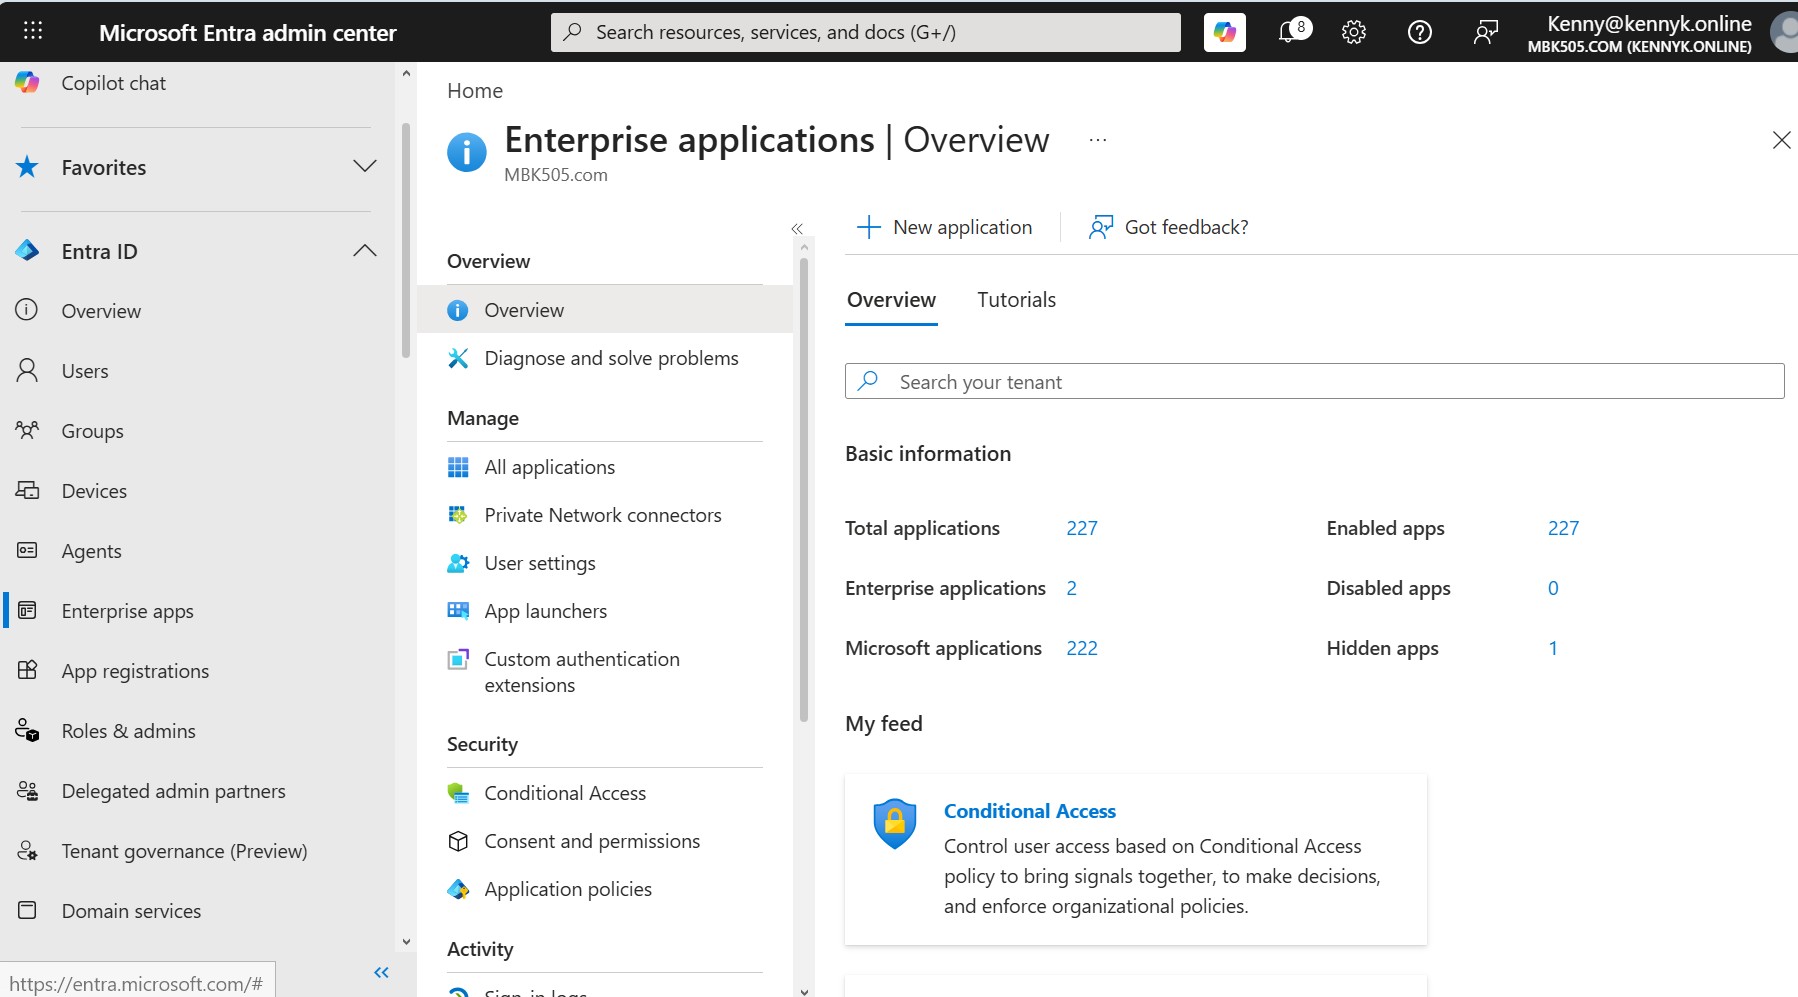
Task: Open account menu Kenny@kennyk.online
Action: coord(1661,32)
